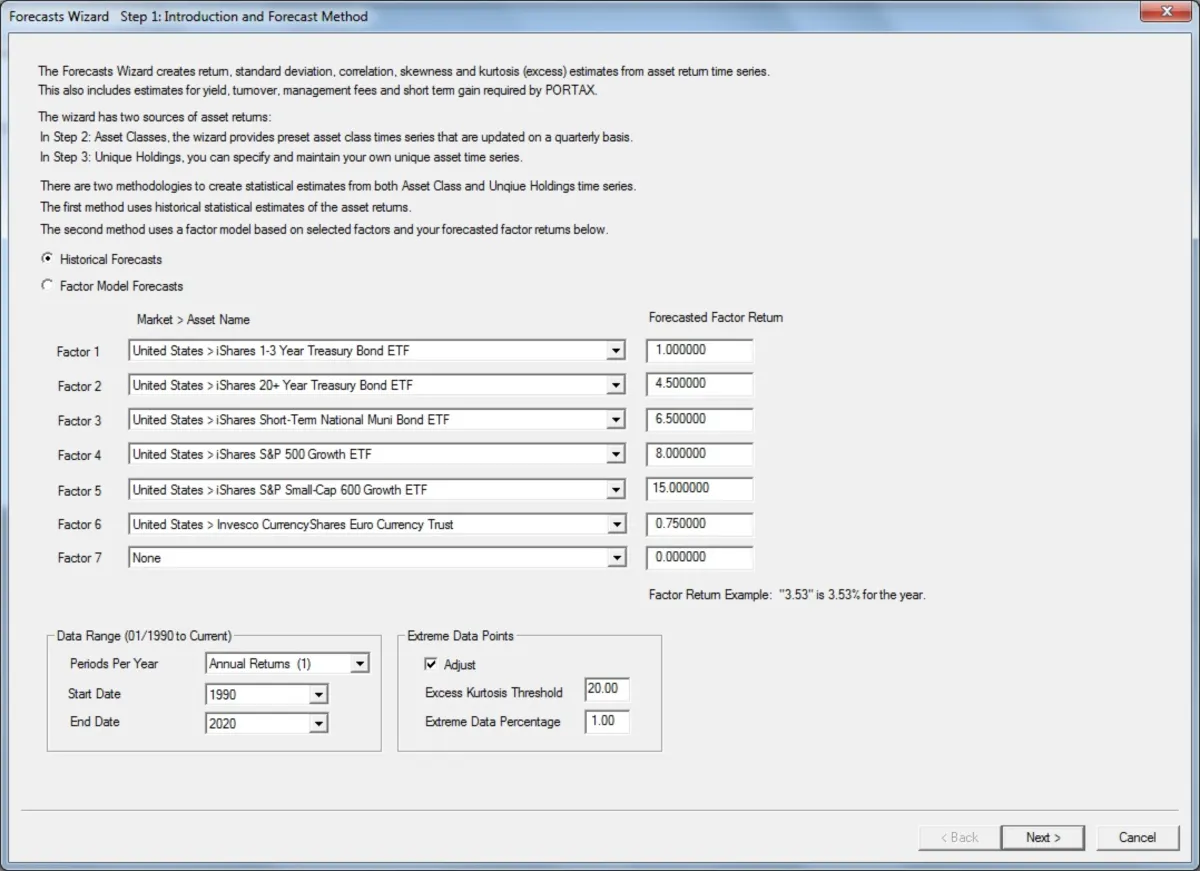Viewport: 1200px width, 871px height.
Task: Click the disabled Back button
Action: [x=959, y=838]
